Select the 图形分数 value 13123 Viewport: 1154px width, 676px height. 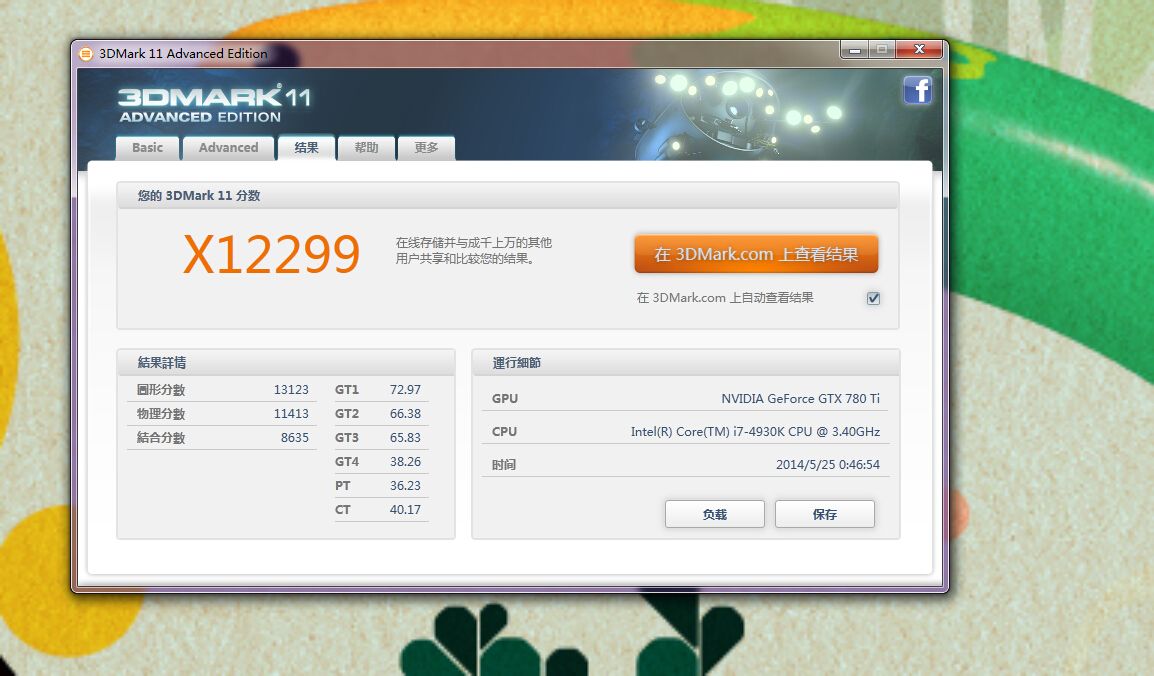click(291, 390)
